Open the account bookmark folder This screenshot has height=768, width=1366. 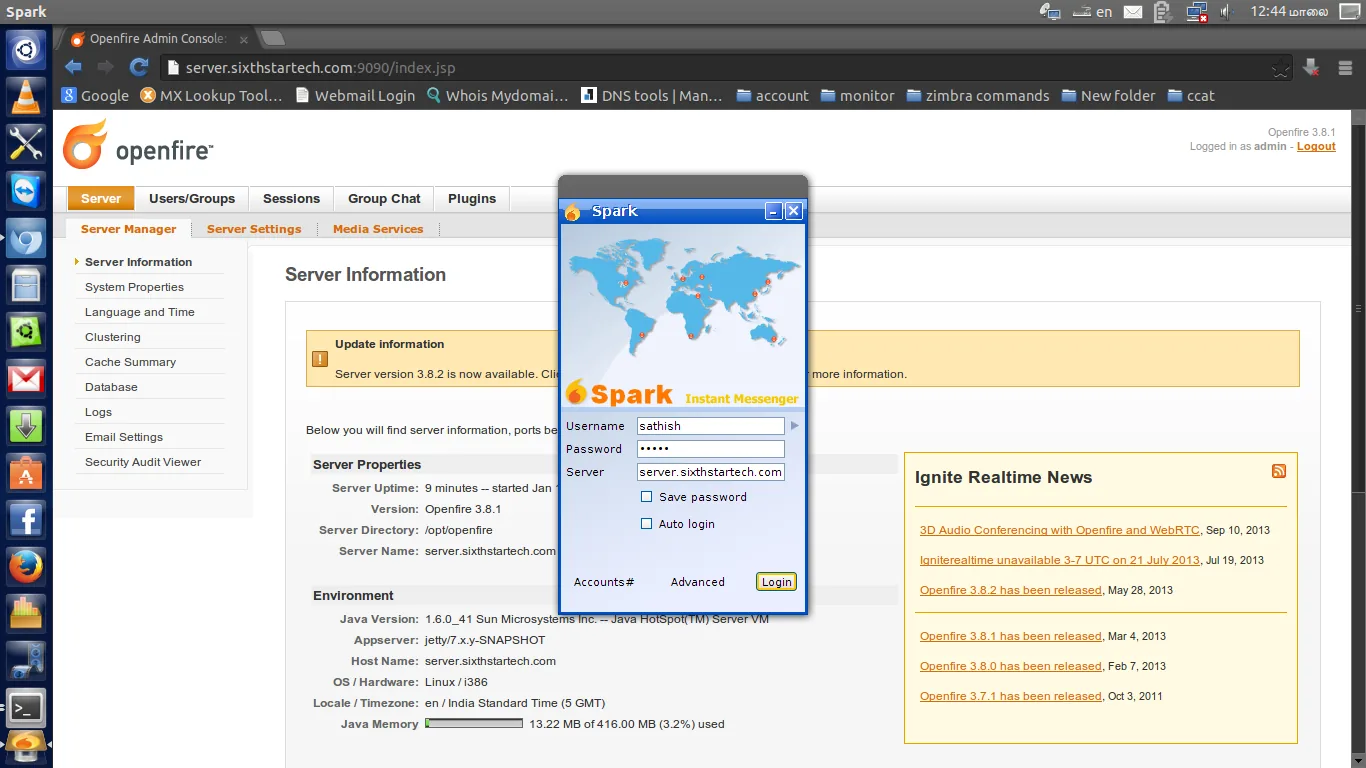(x=772, y=96)
